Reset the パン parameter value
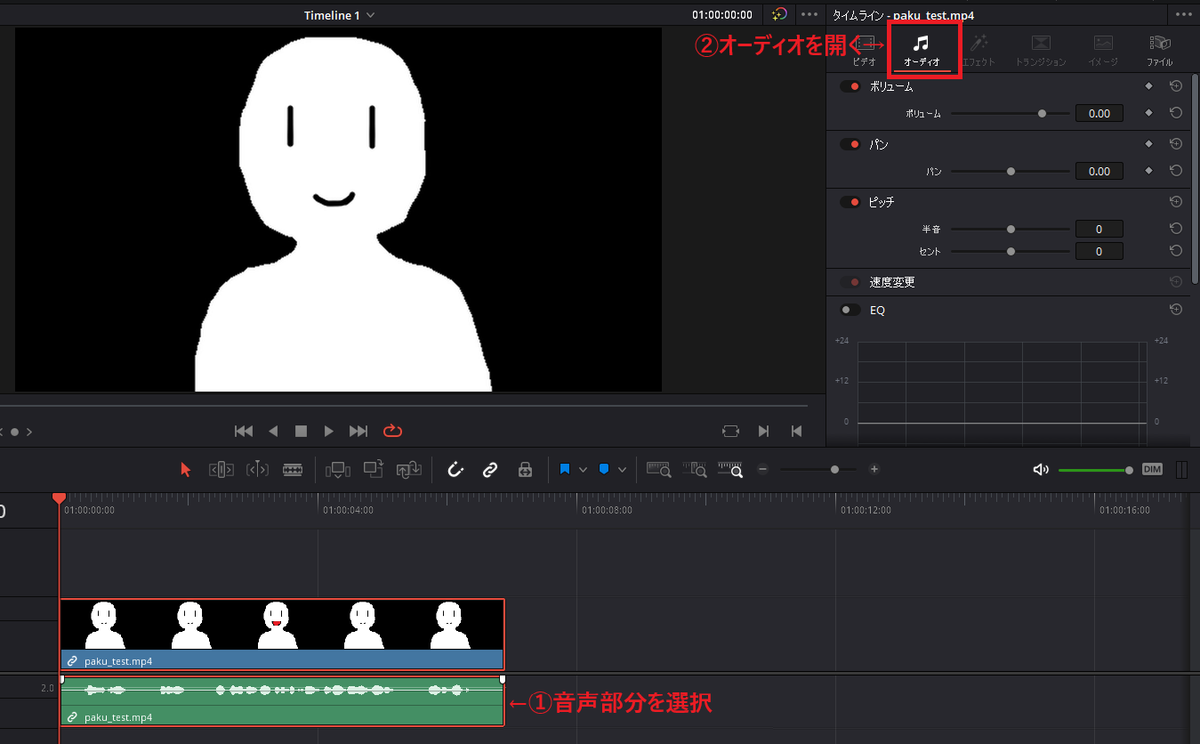The image size is (1200, 744). [x=1176, y=172]
